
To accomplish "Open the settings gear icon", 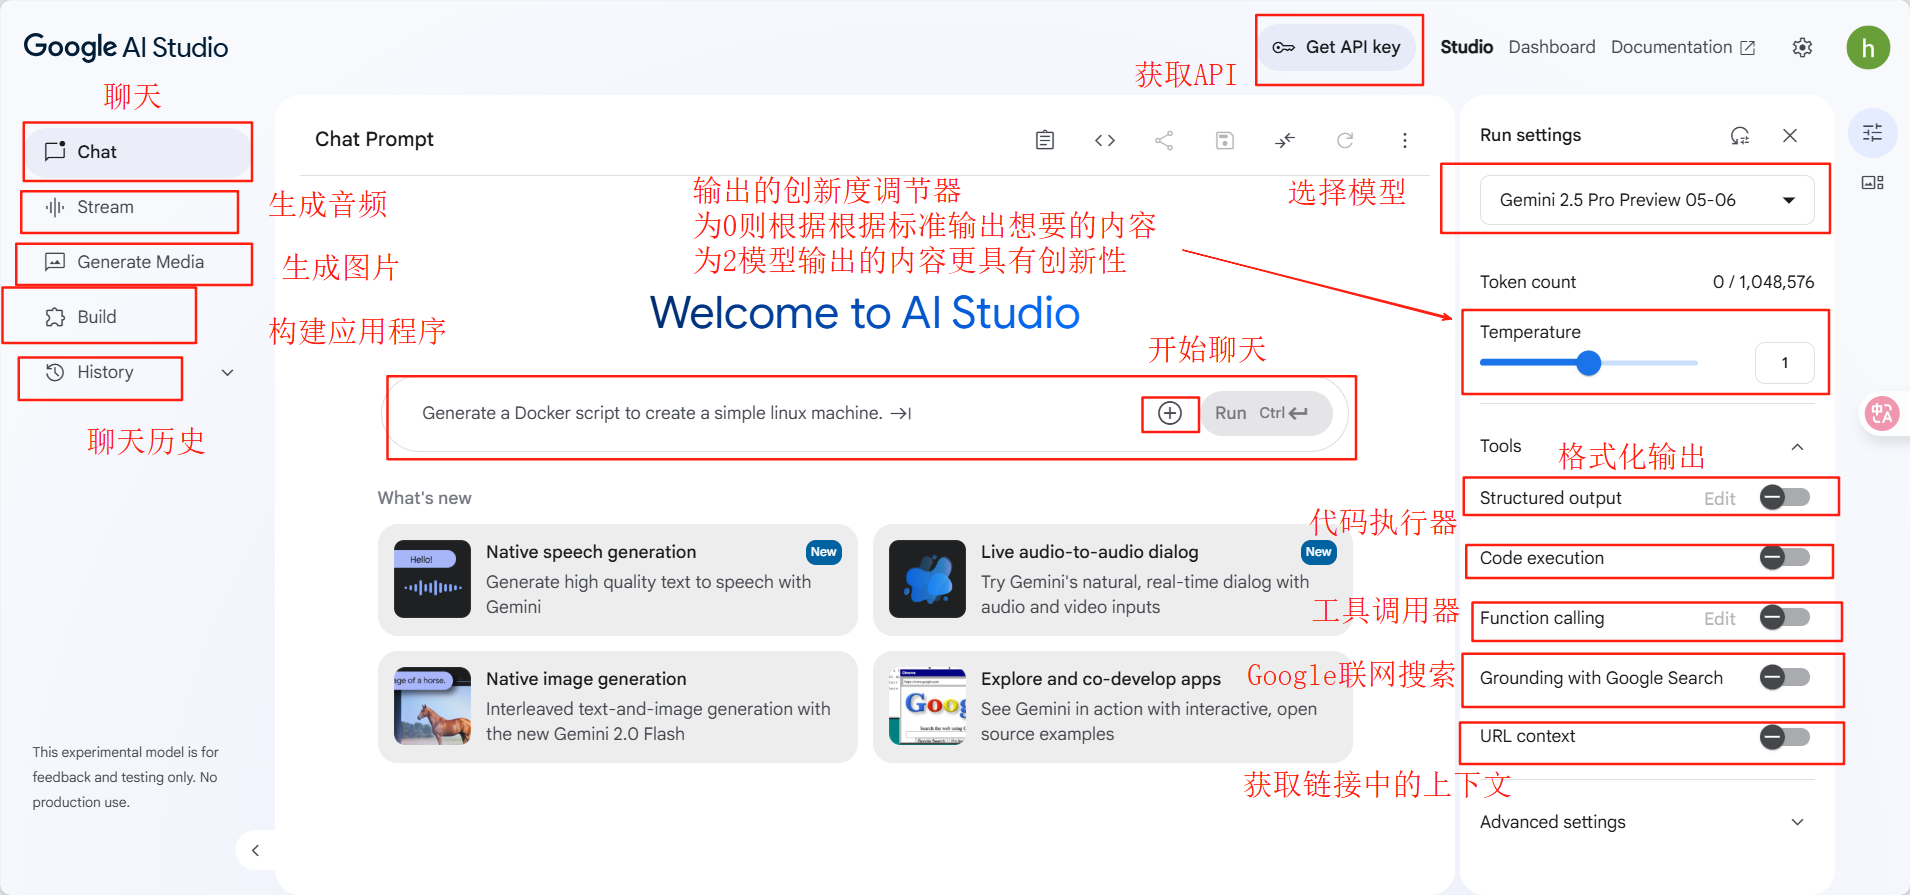I will coord(1802,47).
